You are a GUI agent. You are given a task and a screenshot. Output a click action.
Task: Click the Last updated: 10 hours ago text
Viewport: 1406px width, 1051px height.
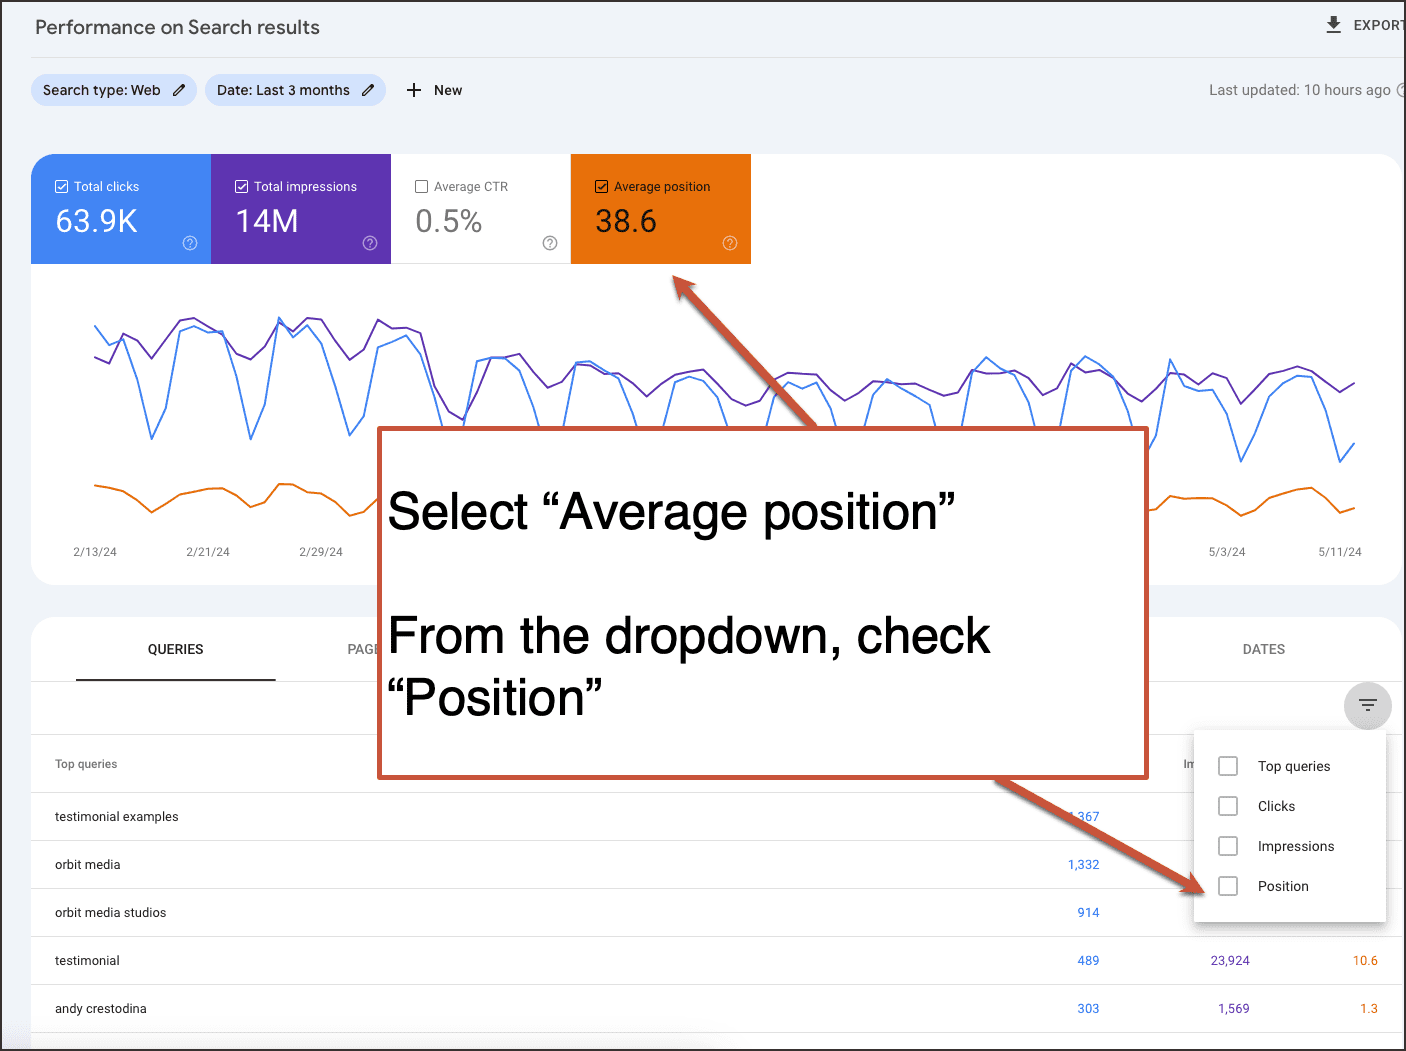tap(1300, 90)
